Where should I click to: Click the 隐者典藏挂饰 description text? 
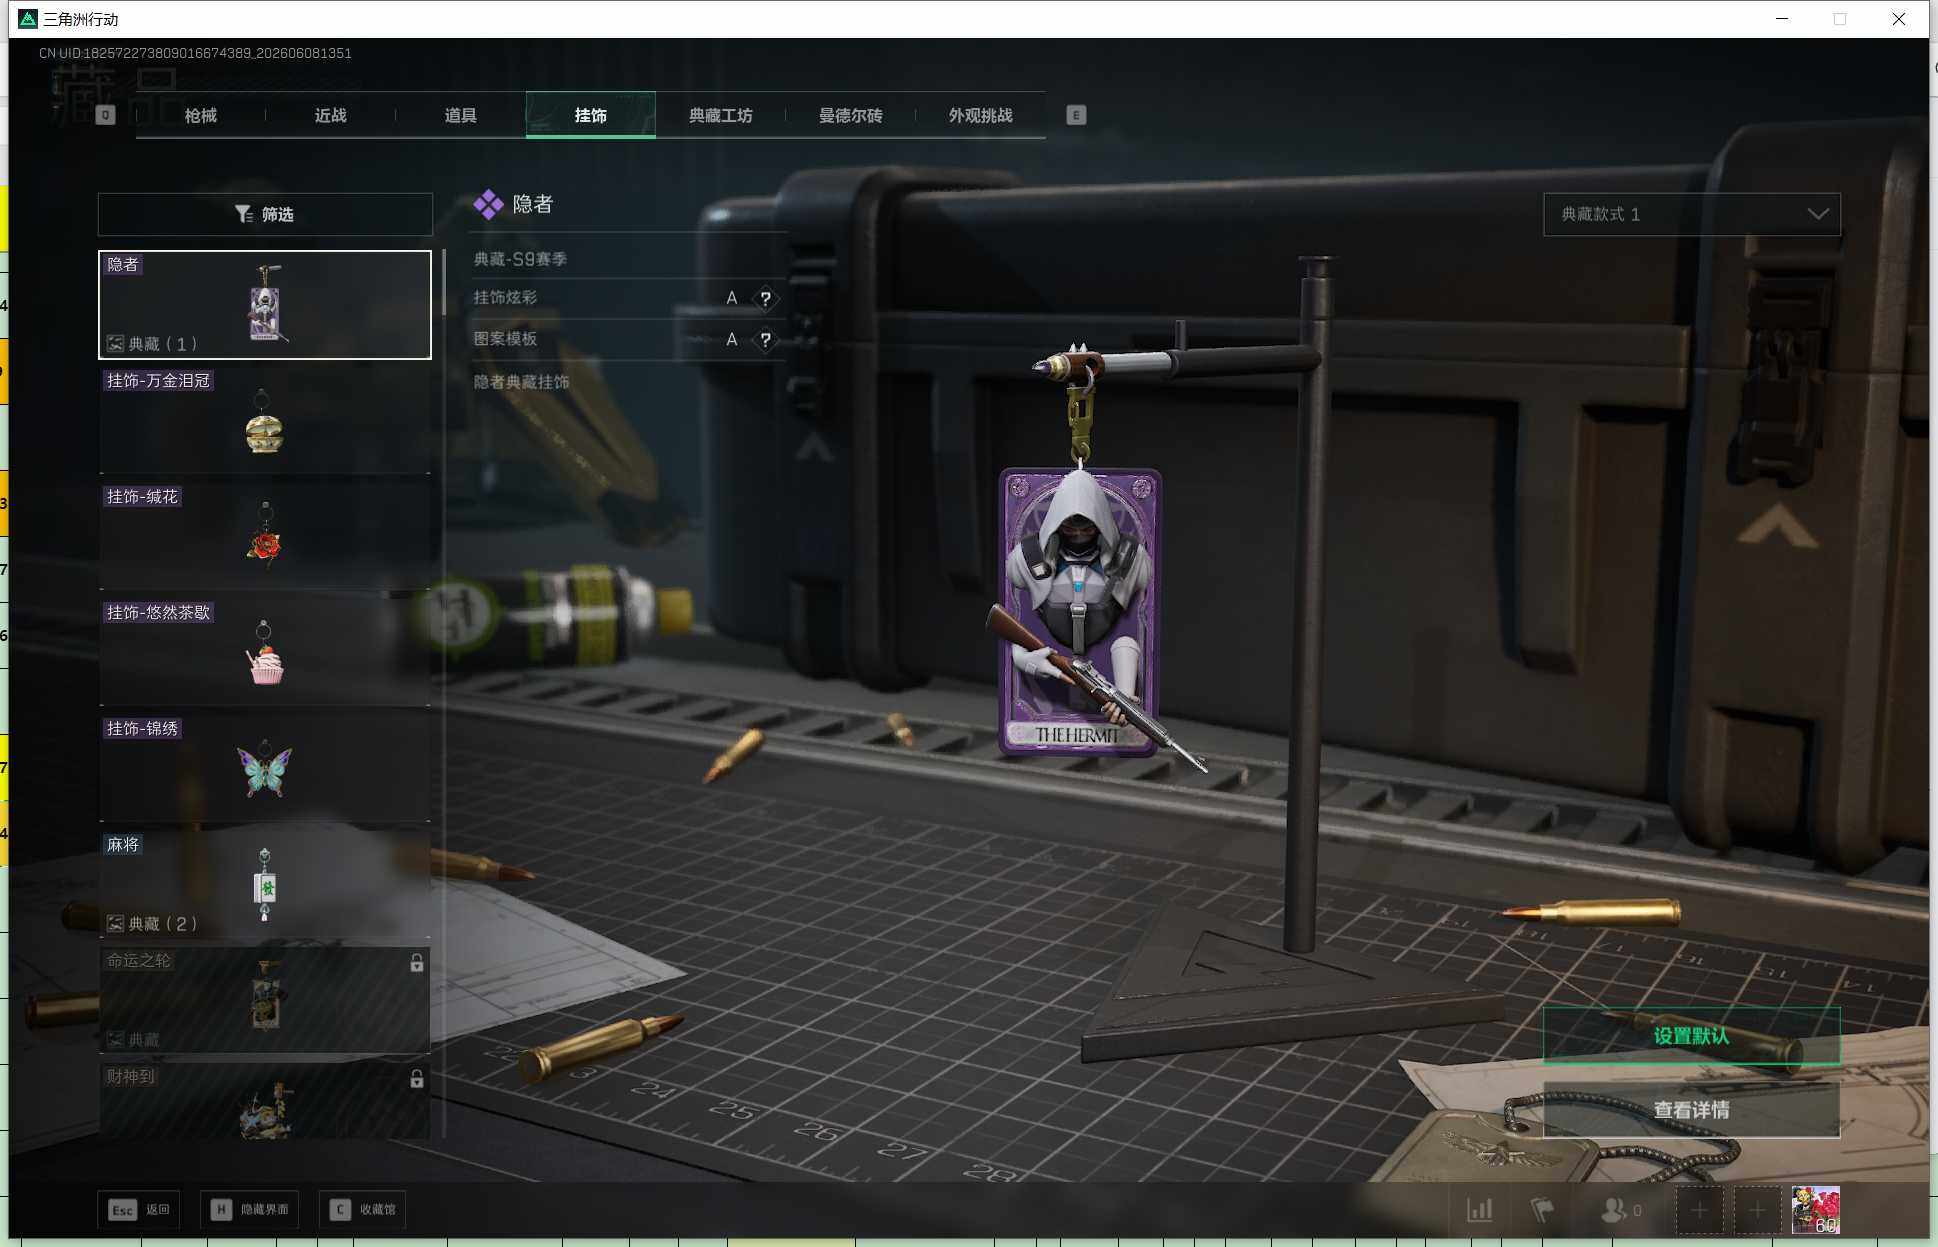pos(521,382)
